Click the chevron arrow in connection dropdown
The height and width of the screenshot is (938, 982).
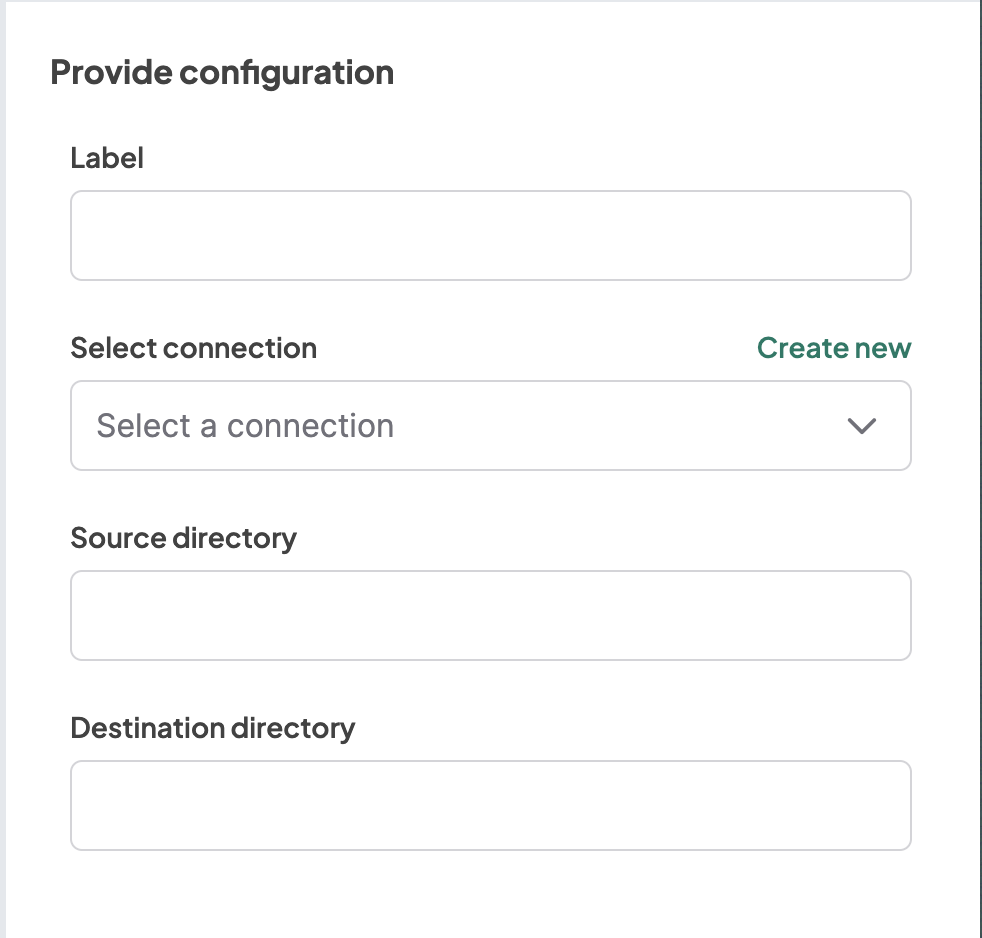861,426
